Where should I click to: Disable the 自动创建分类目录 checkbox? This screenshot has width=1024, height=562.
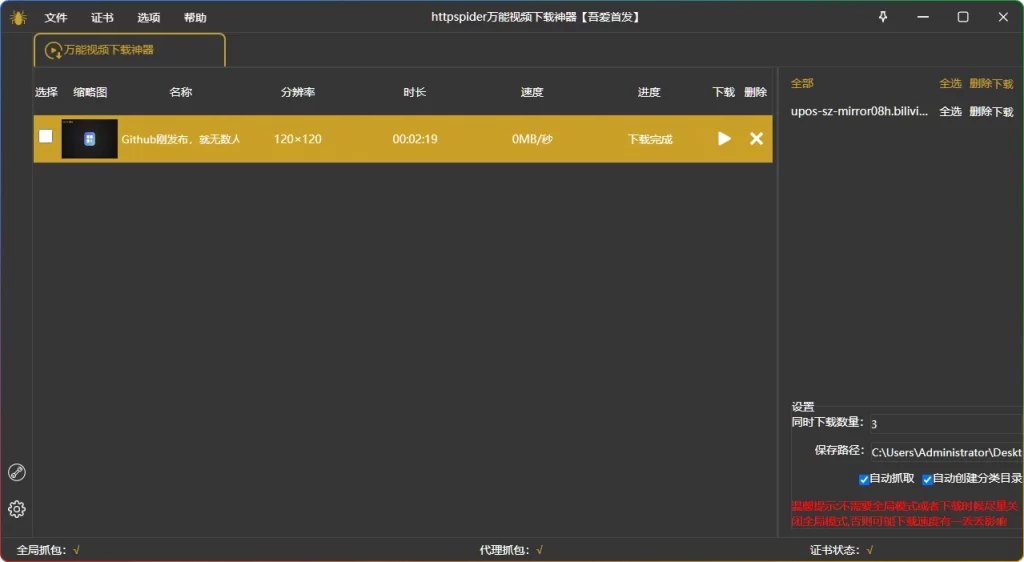[x=927, y=479]
